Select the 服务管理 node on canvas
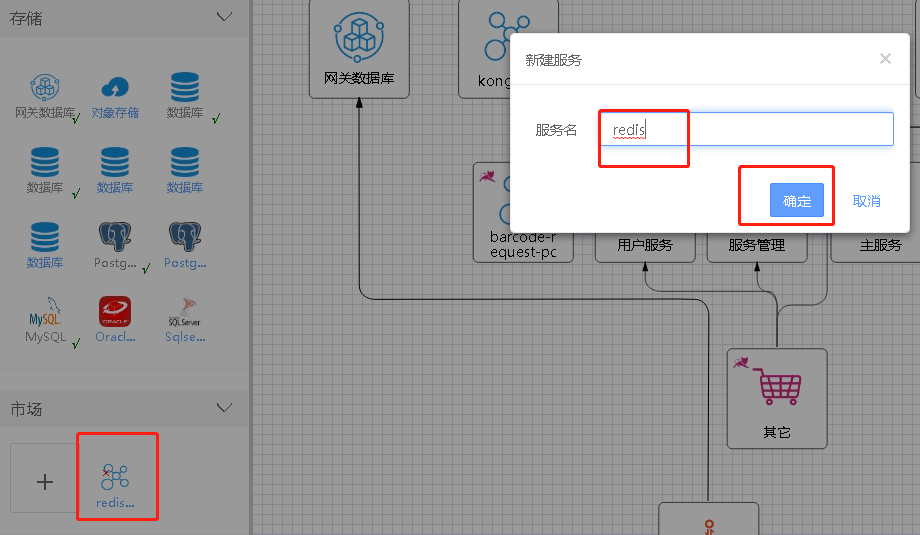The width and height of the screenshot is (920, 535). [756, 246]
